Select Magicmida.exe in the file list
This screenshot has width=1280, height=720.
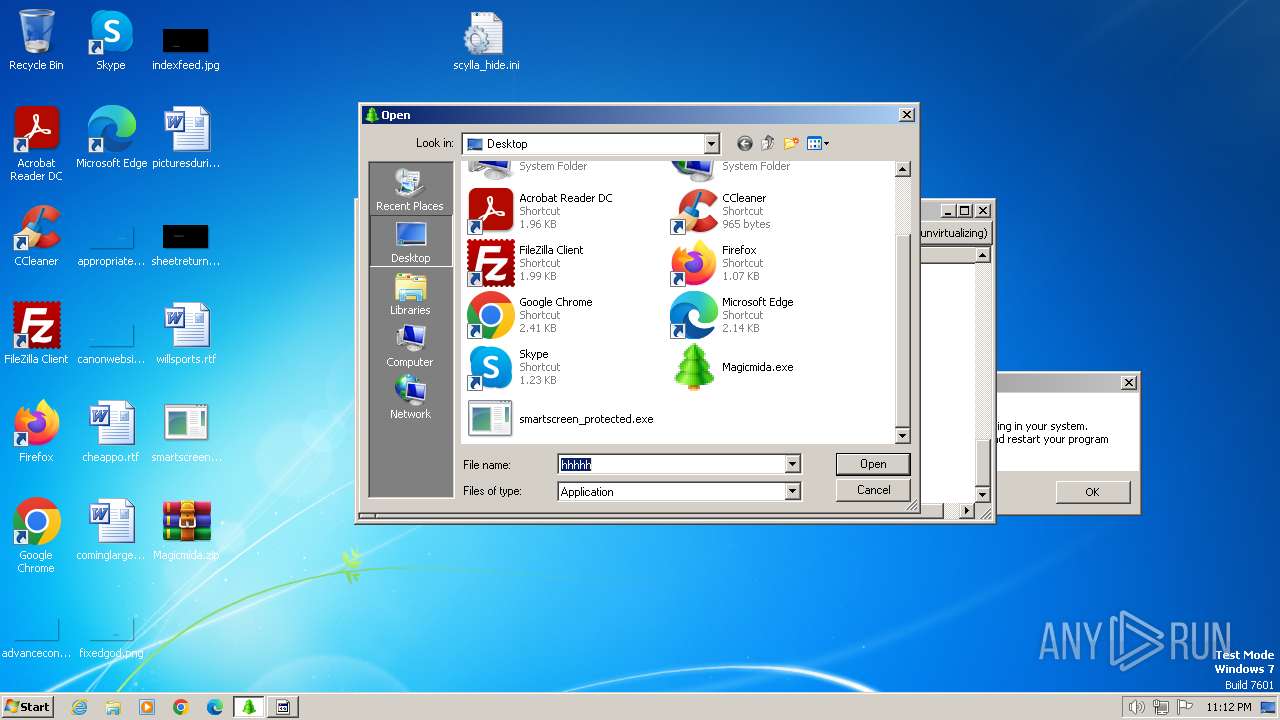733,367
